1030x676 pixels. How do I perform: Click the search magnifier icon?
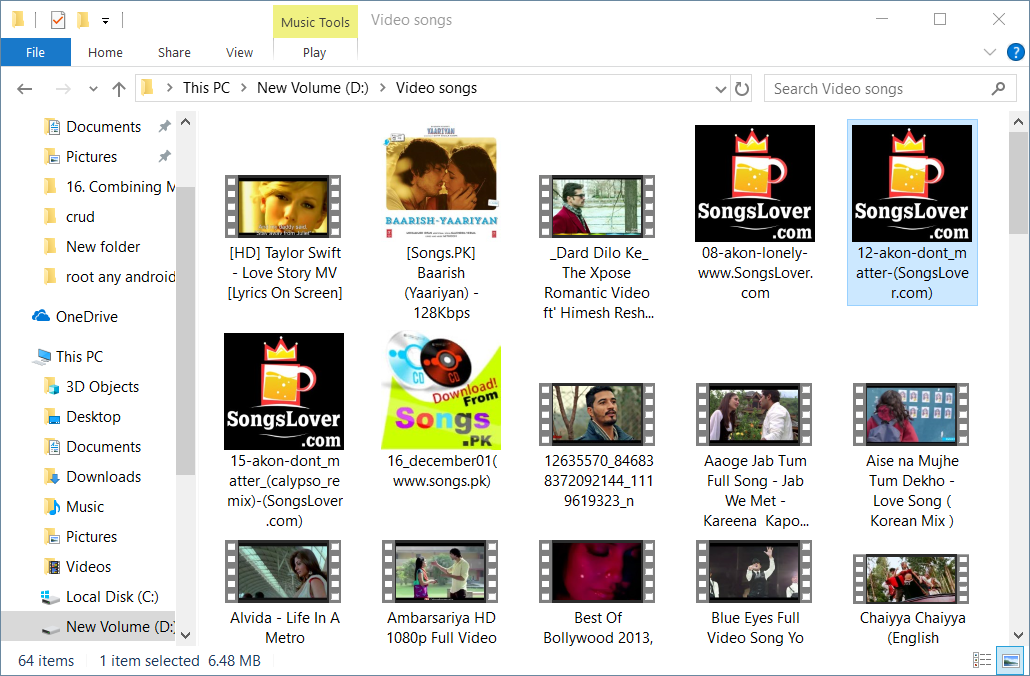pyautogui.click(x=998, y=89)
